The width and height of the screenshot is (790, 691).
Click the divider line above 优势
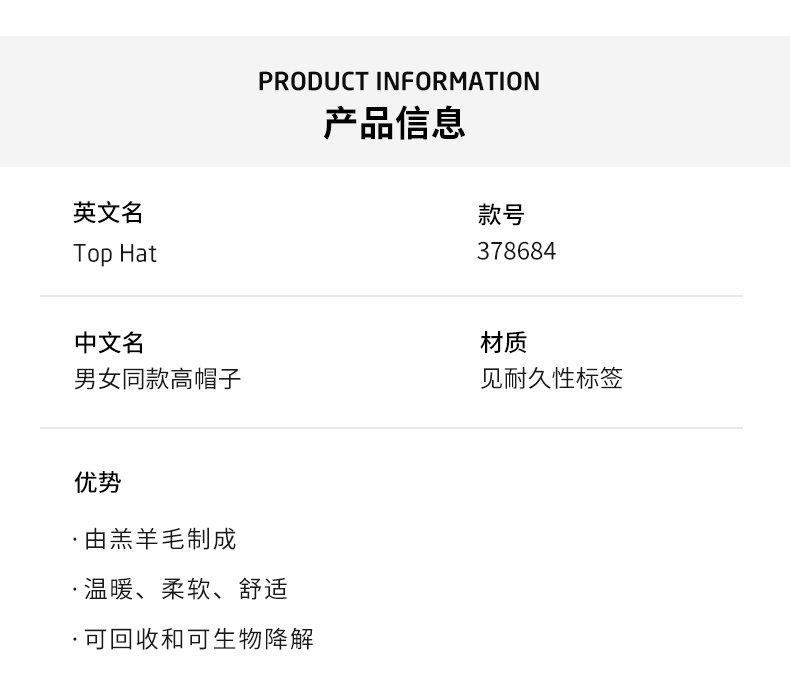click(391, 428)
